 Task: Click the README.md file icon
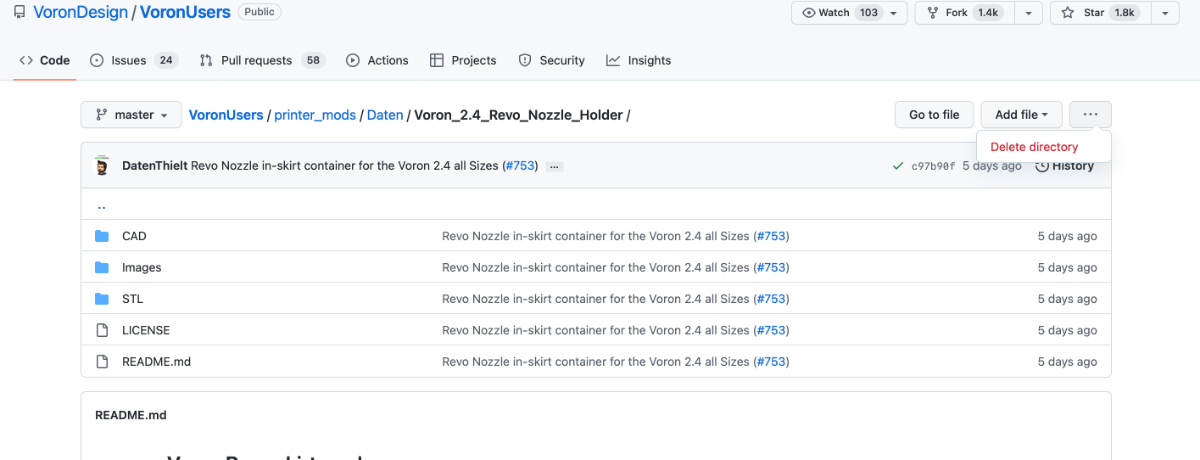(101, 361)
